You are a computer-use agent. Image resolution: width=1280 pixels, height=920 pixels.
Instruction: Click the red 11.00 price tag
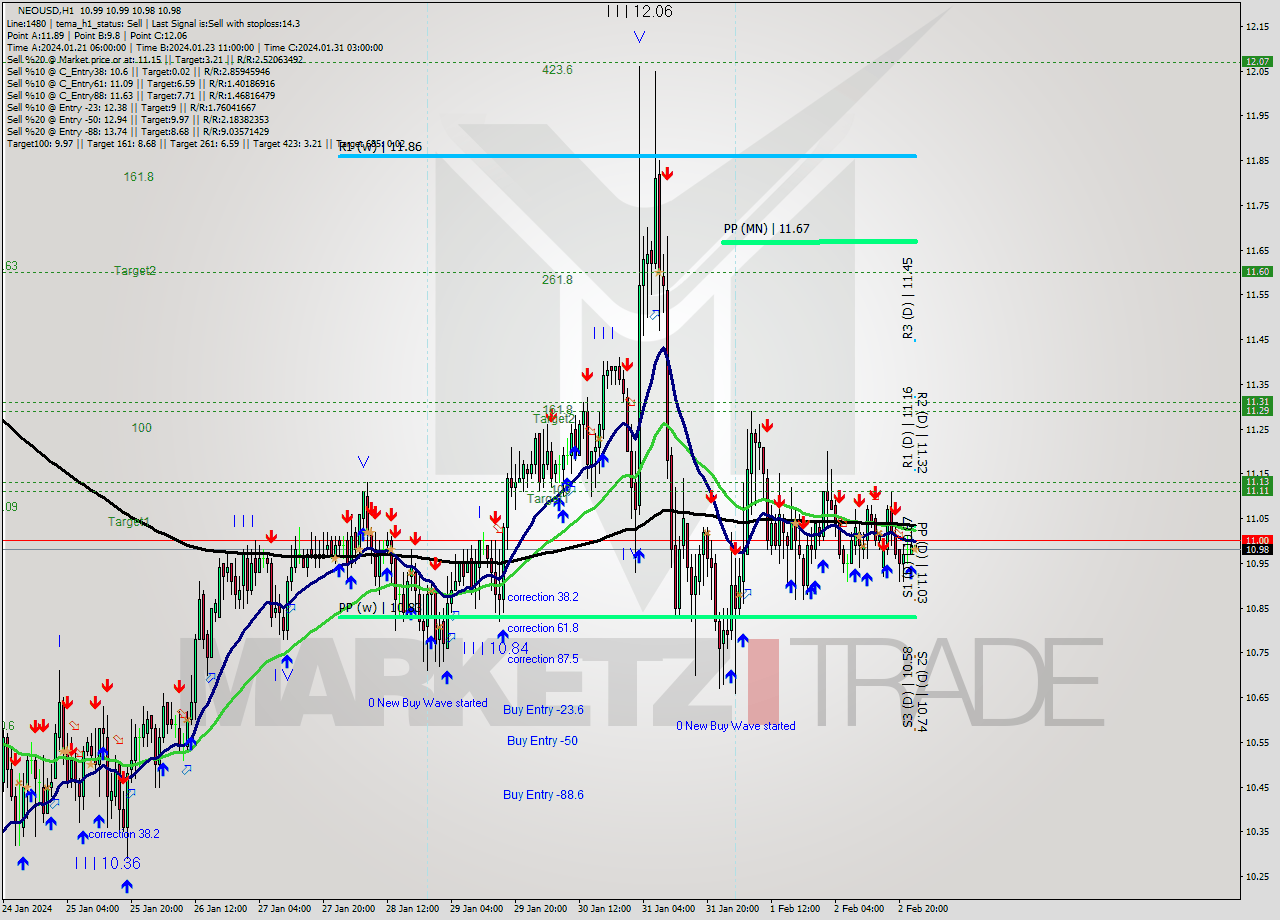coord(1257,540)
